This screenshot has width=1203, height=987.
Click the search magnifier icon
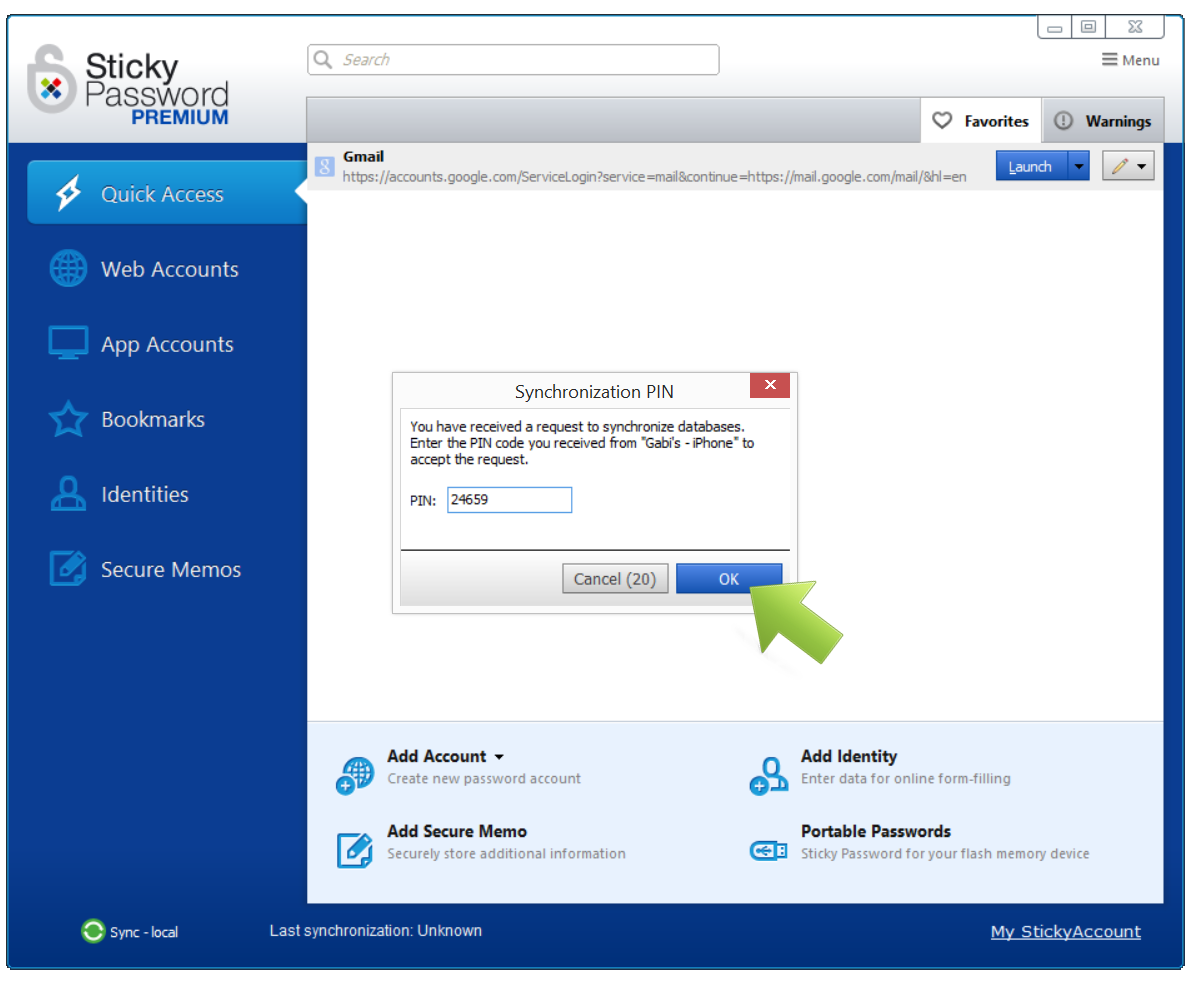coord(323,60)
